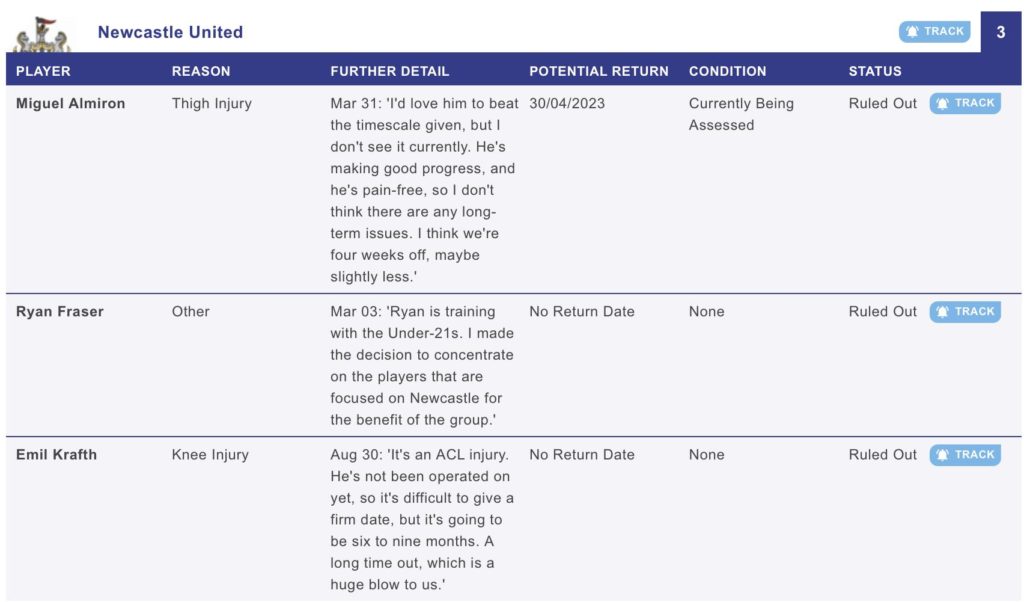Sort by the Reason column header
The height and width of the screenshot is (602, 1024).
(201, 71)
